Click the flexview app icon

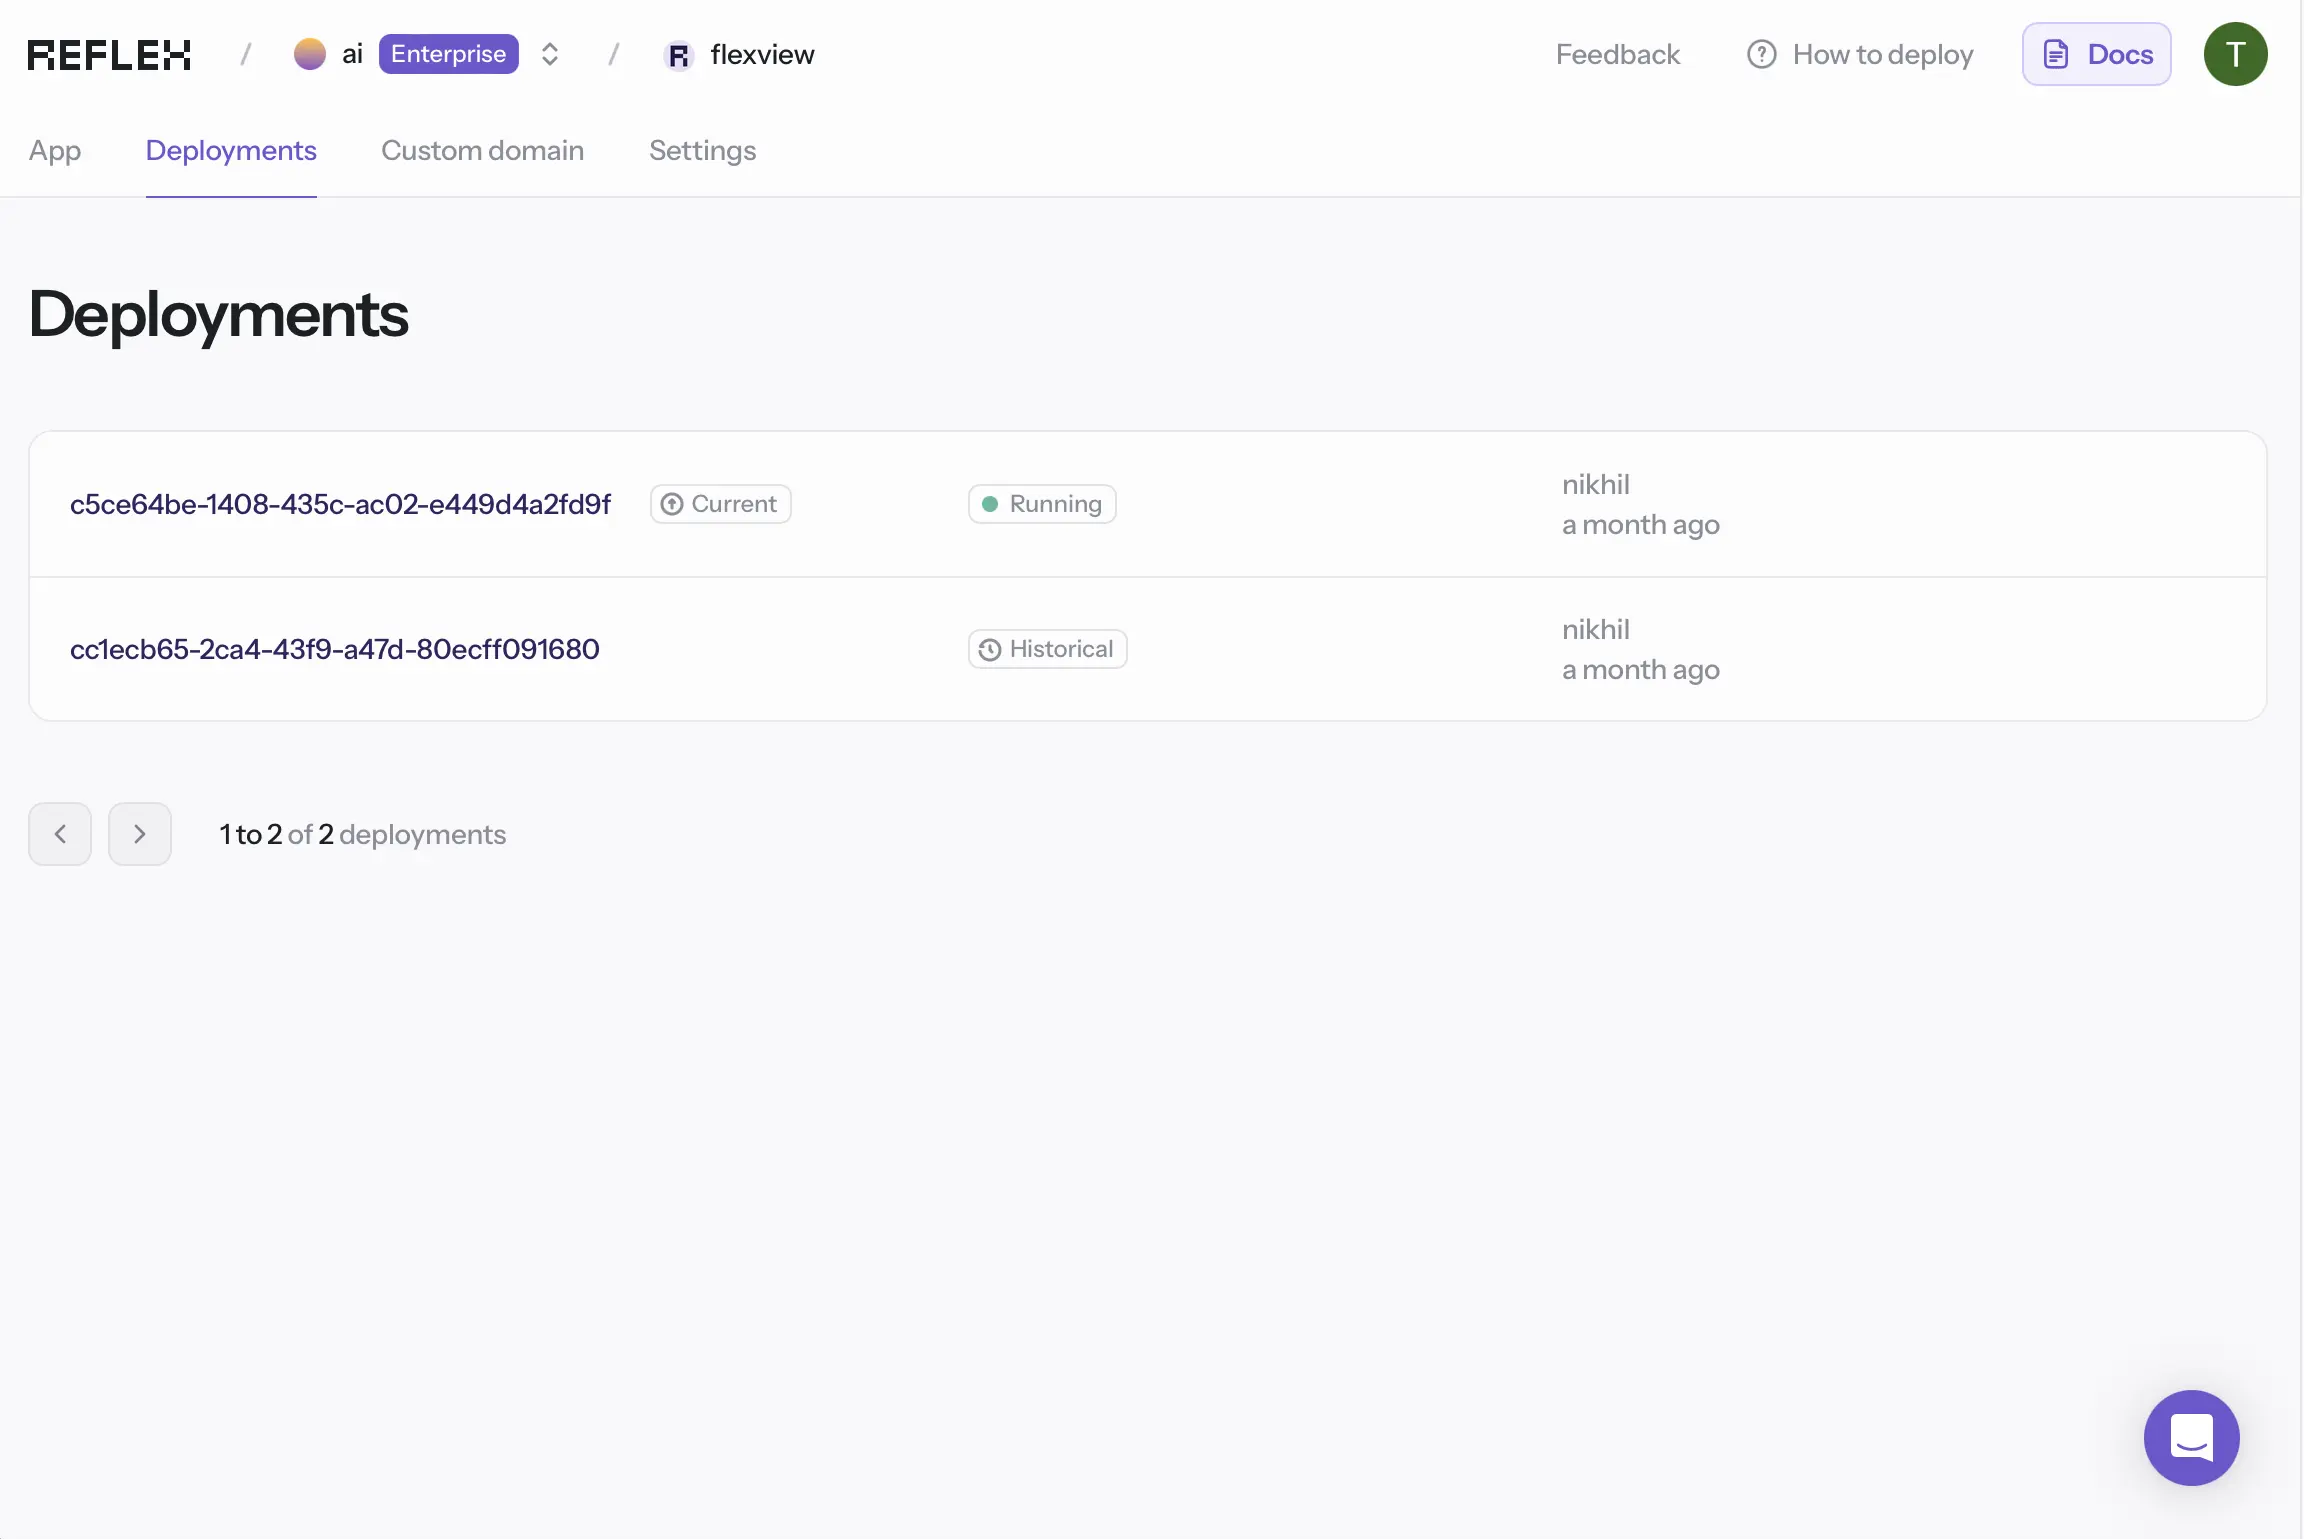pyautogui.click(x=679, y=55)
